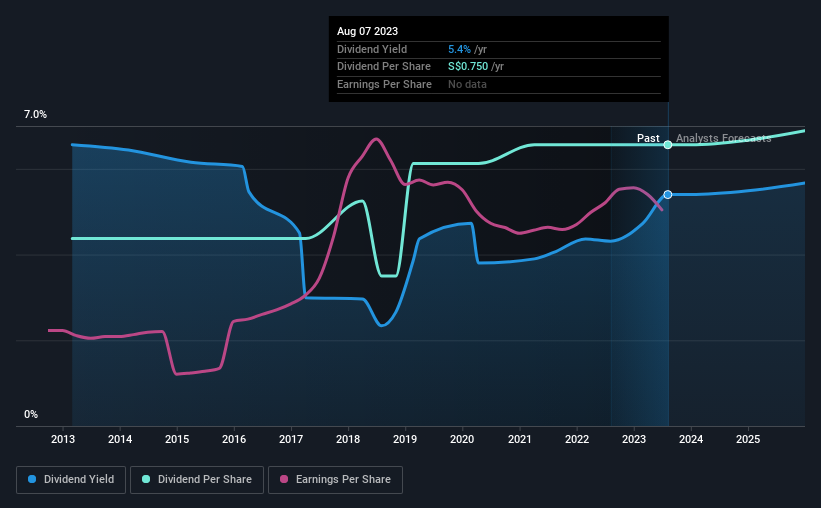Image resolution: width=821 pixels, height=508 pixels.
Task: Click the 2016 x-axis label
Action: (x=234, y=439)
